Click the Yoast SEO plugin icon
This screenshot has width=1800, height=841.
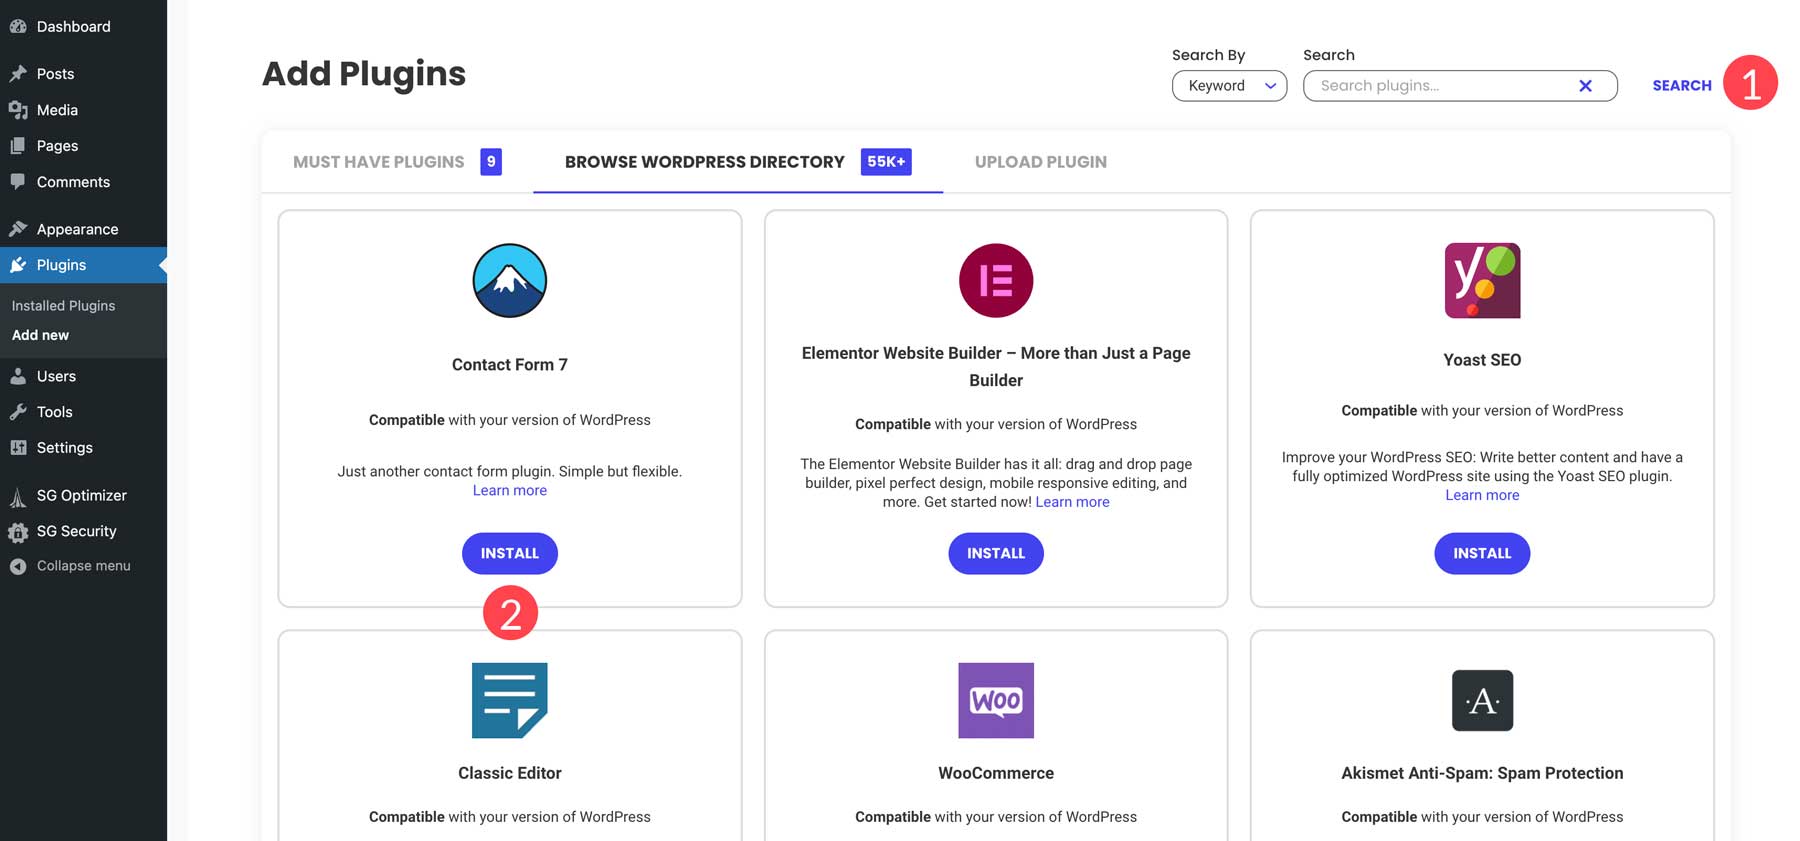pyautogui.click(x=1481, y=281)
